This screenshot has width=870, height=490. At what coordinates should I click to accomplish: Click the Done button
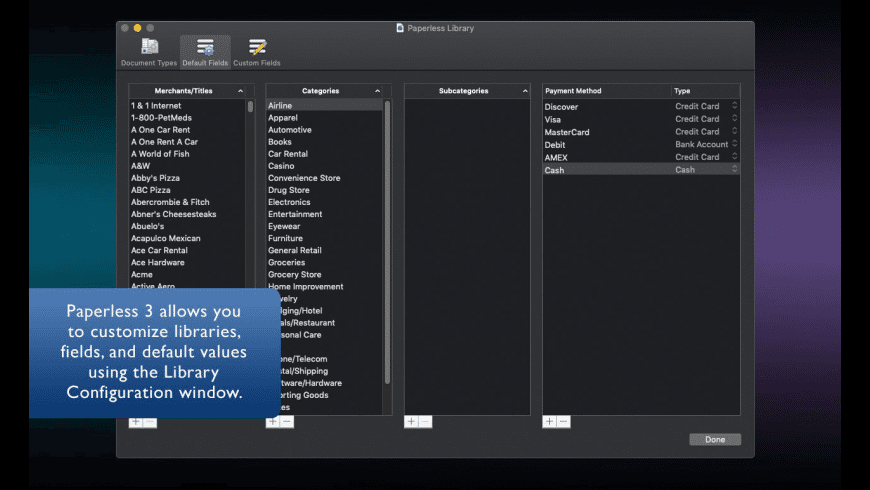715,440
